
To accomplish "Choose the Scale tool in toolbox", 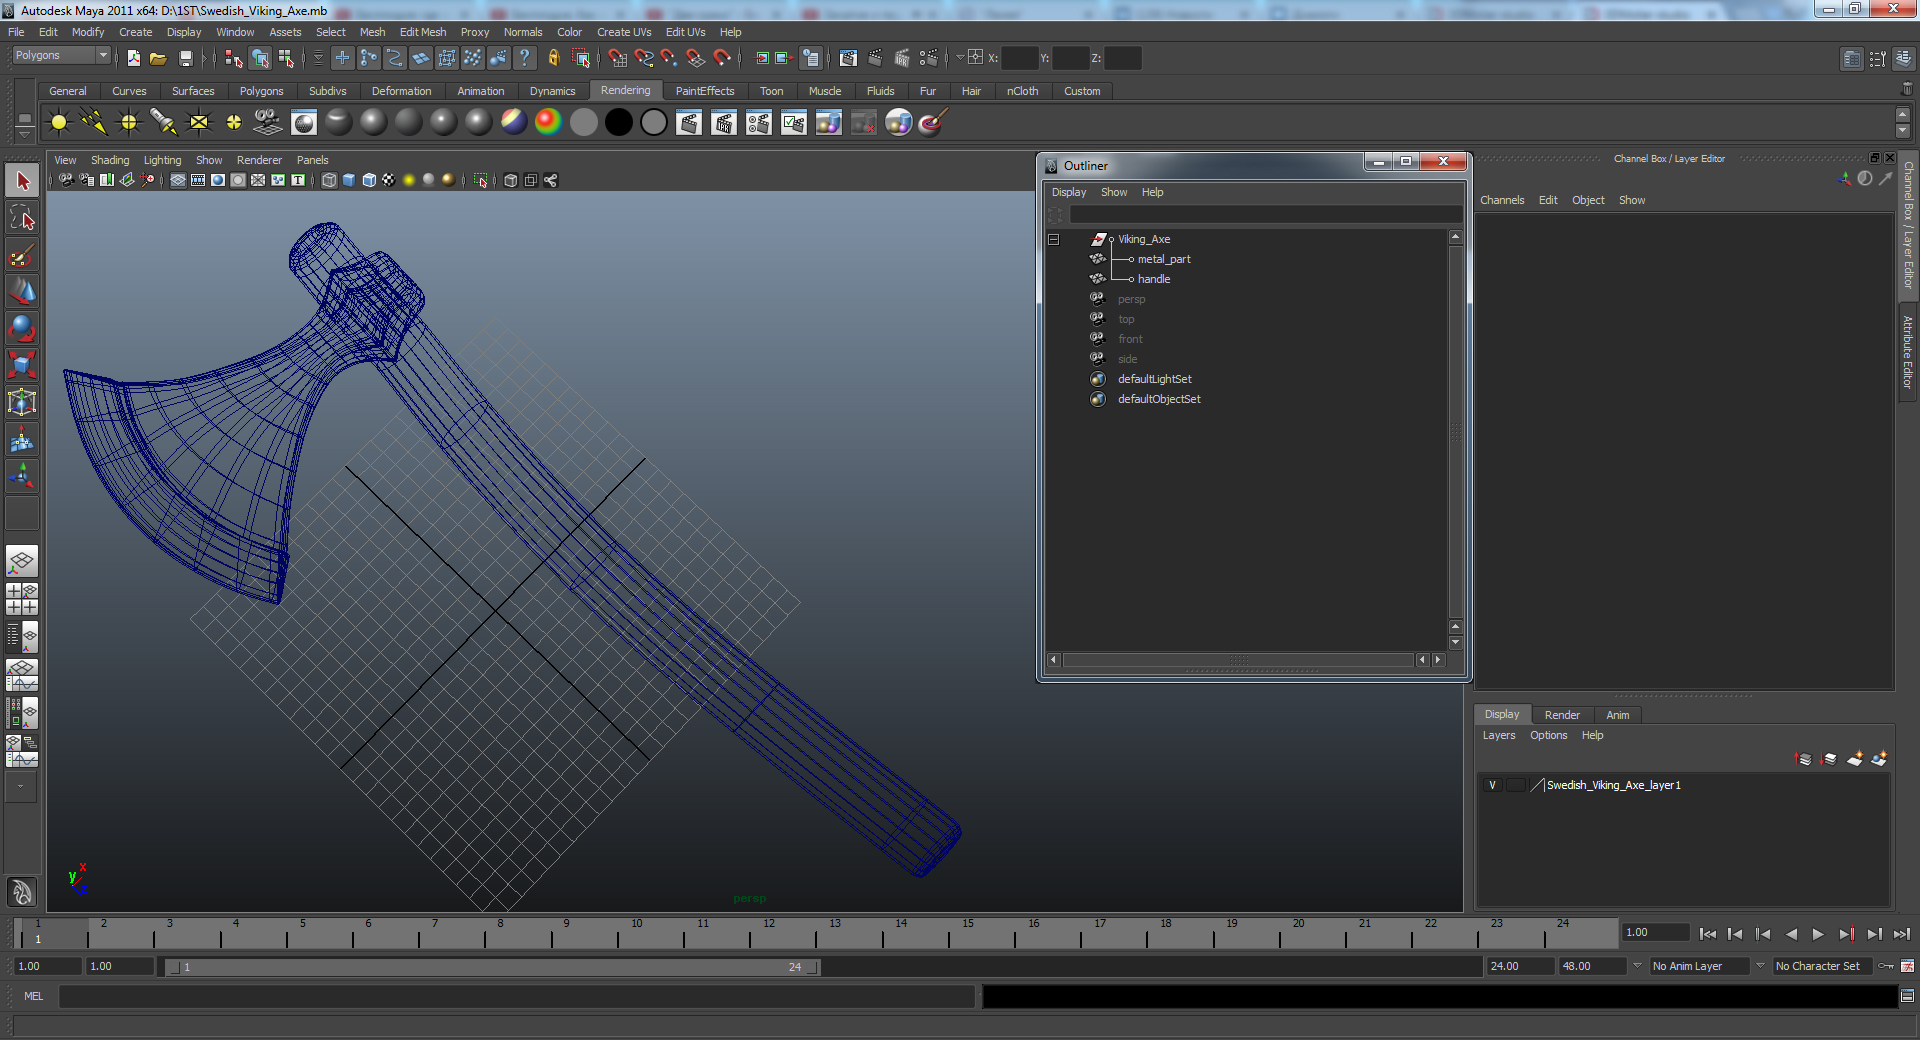I will point(22,365).
